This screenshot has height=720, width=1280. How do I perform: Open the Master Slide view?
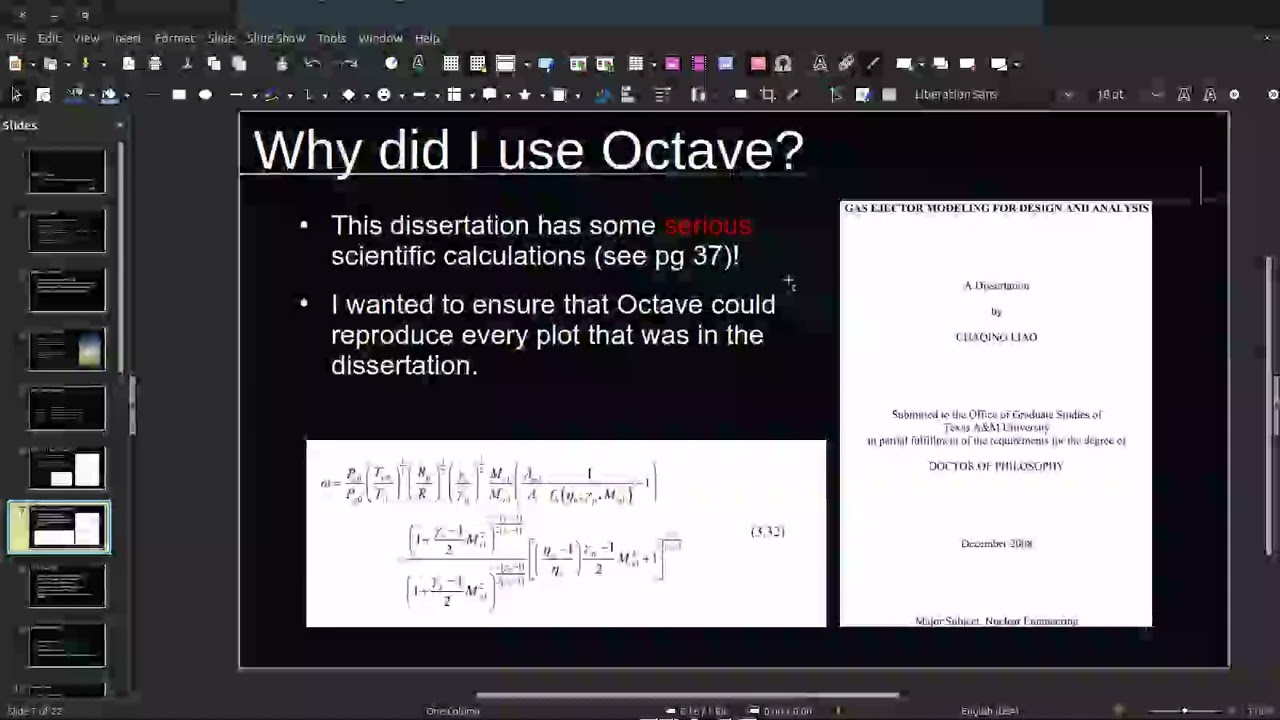(x=546, y=64)
